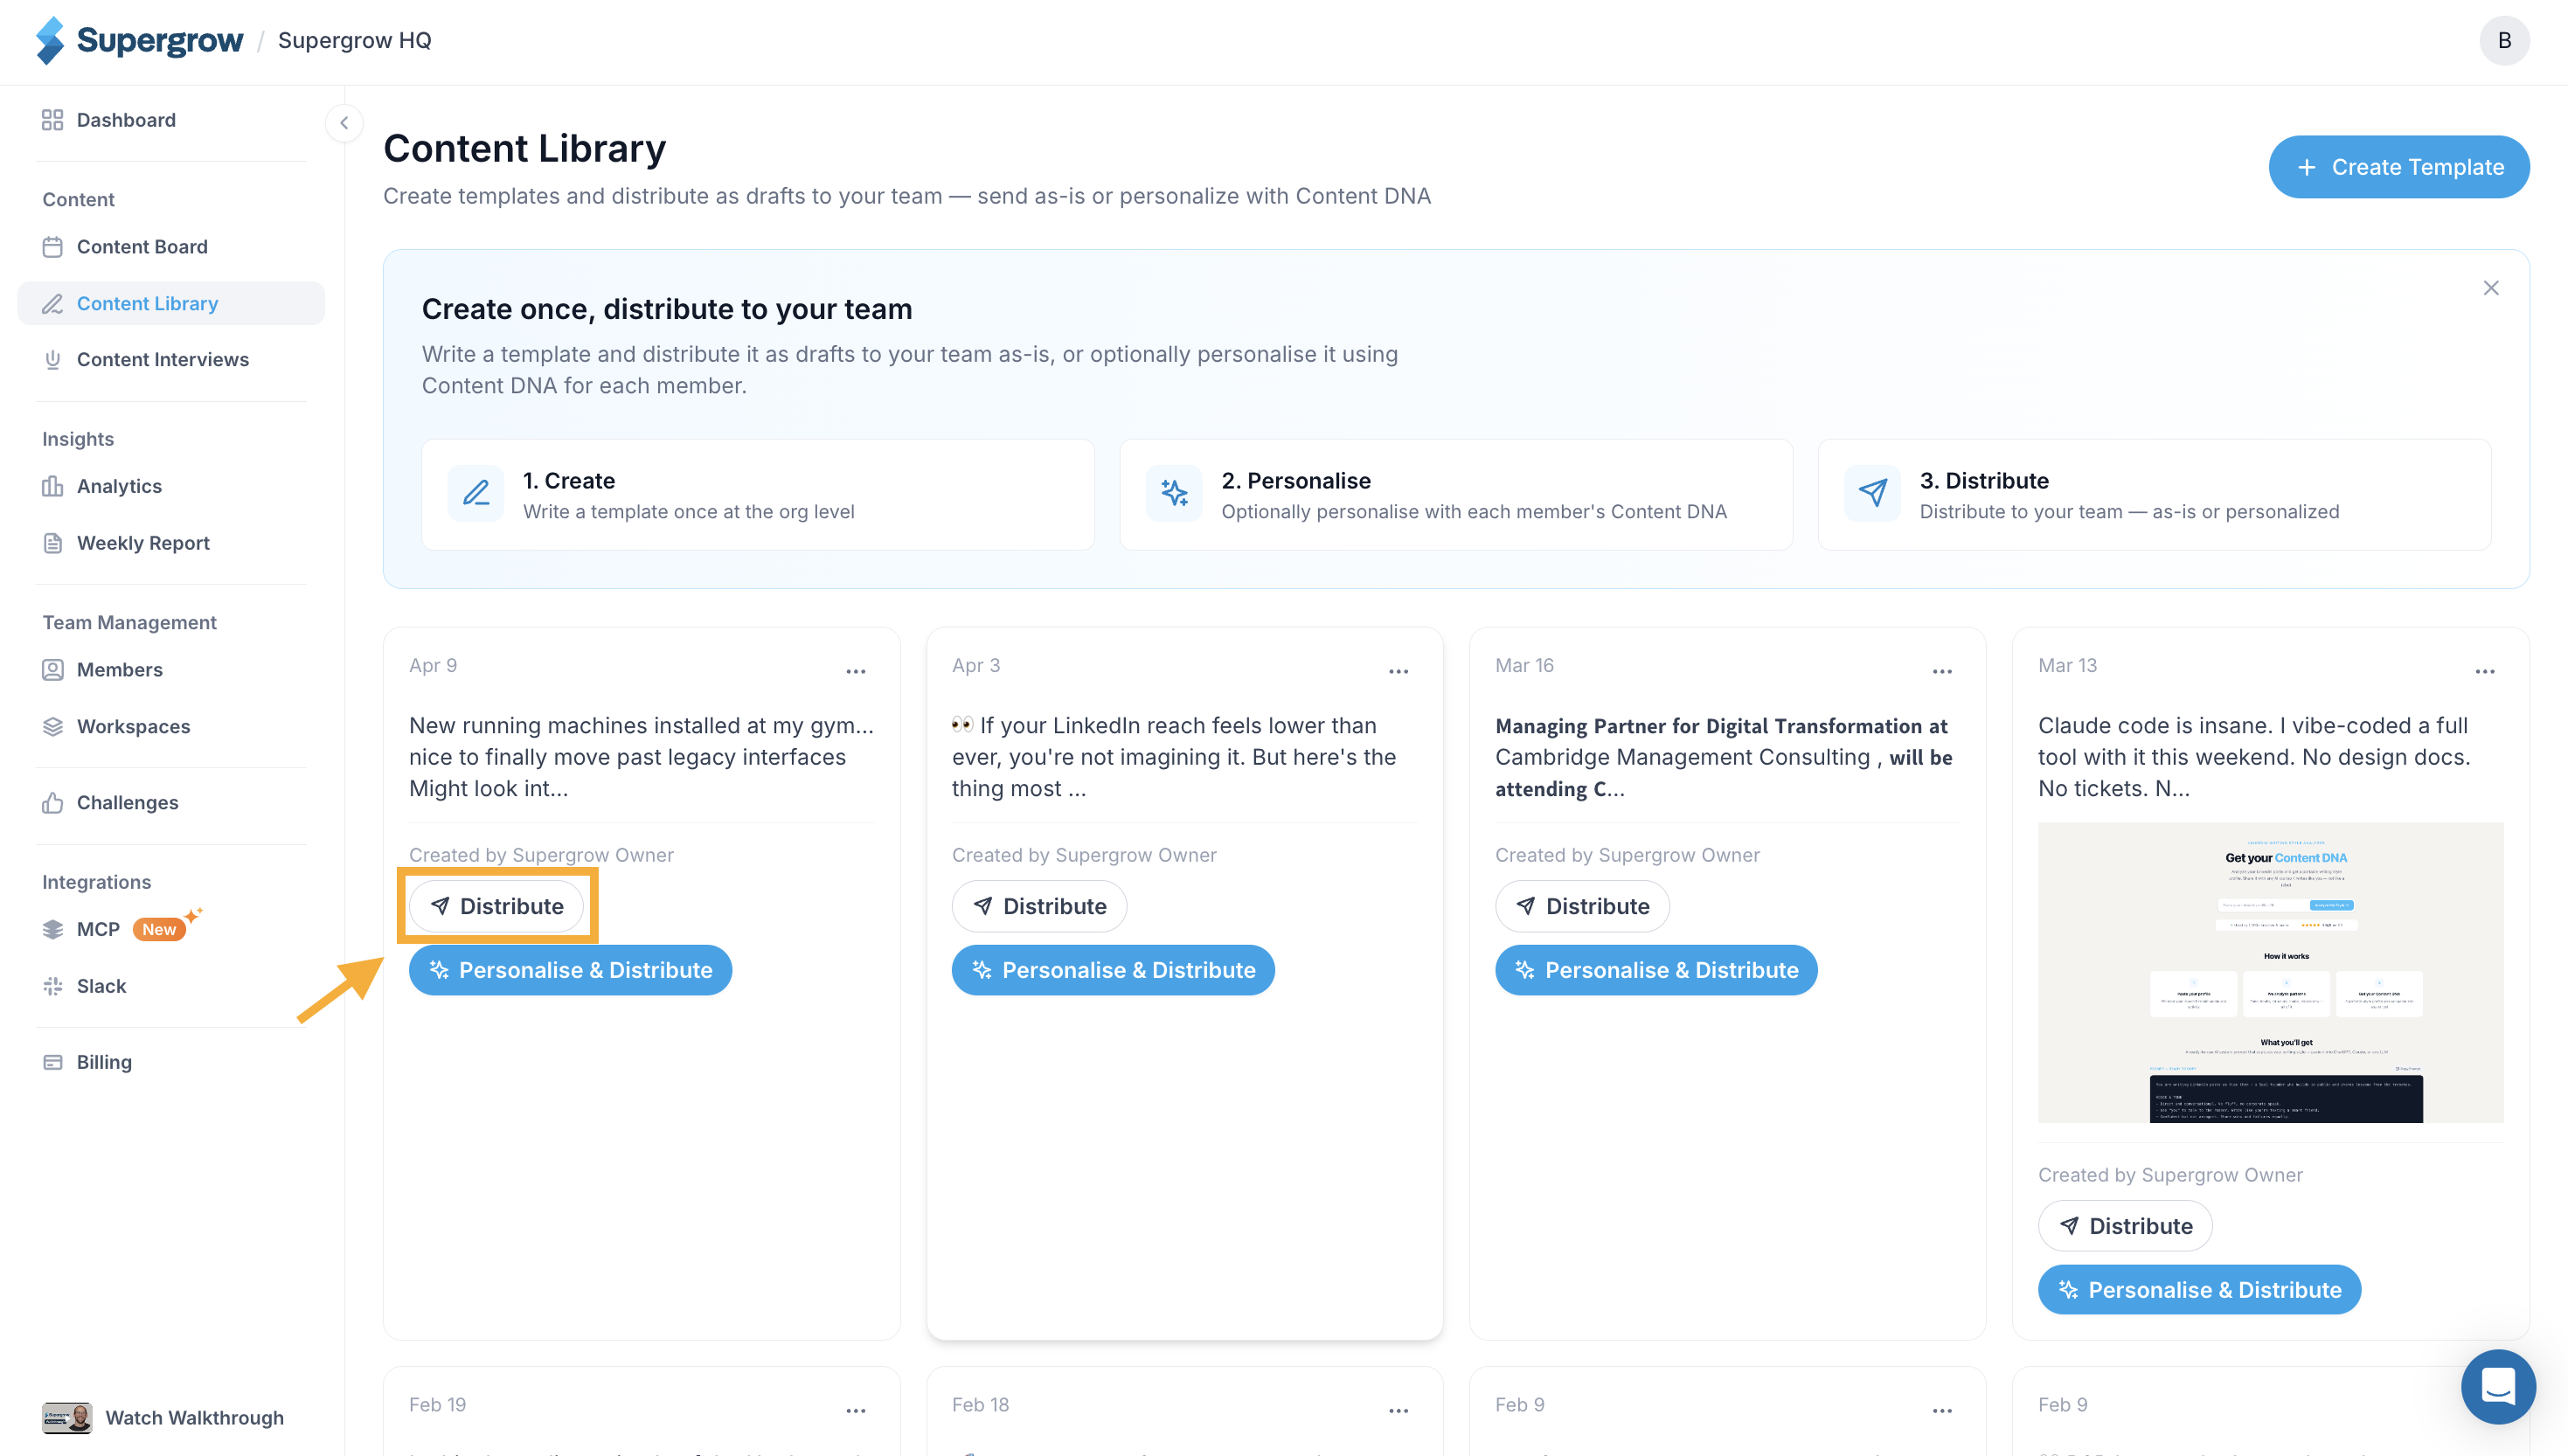Open options menu for Apr 9 template
The width and height of the screenshot is (2568, 1456).
[x=856, y=670]
